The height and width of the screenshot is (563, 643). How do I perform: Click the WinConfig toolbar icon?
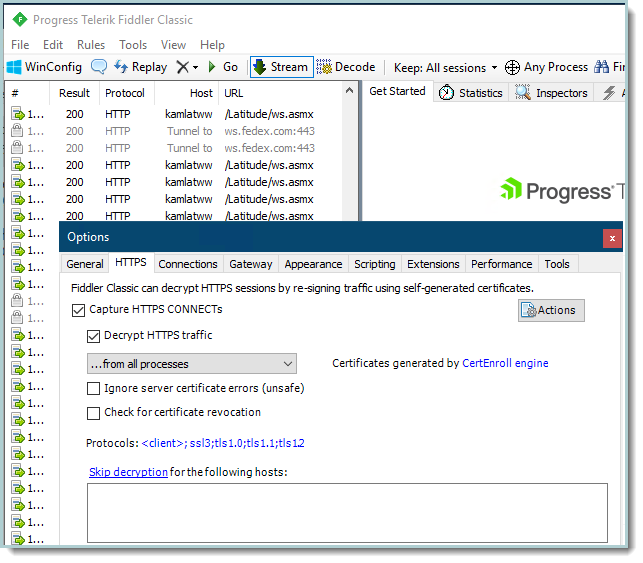15,67
